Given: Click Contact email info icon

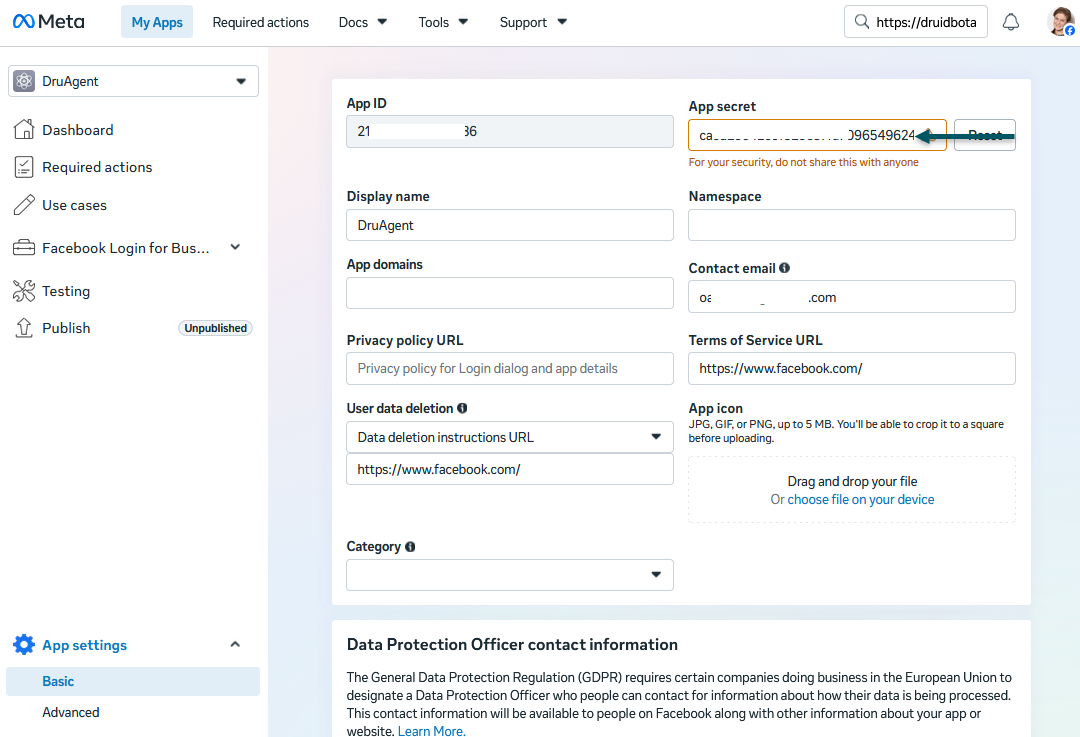Looking at the screenshot, I should click(785, 268).
